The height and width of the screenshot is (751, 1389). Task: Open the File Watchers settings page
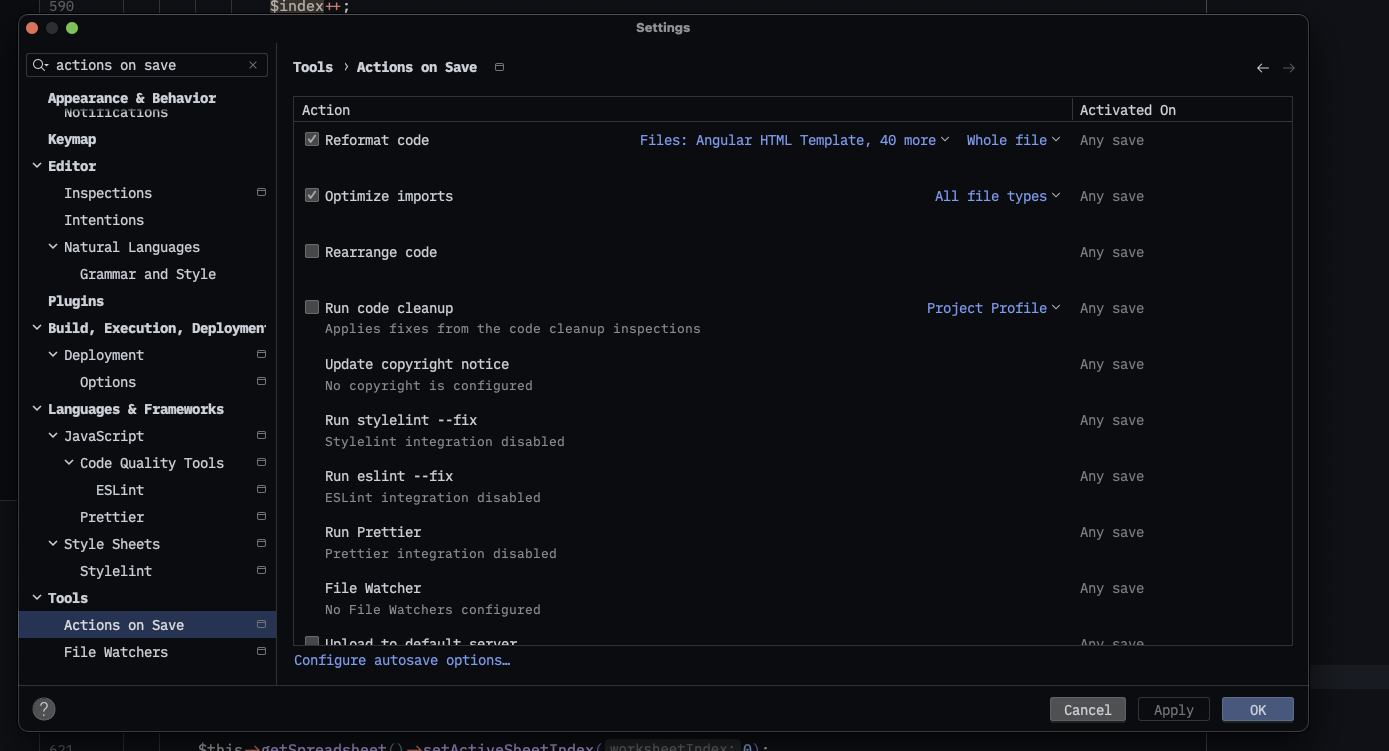pos(116,652)
